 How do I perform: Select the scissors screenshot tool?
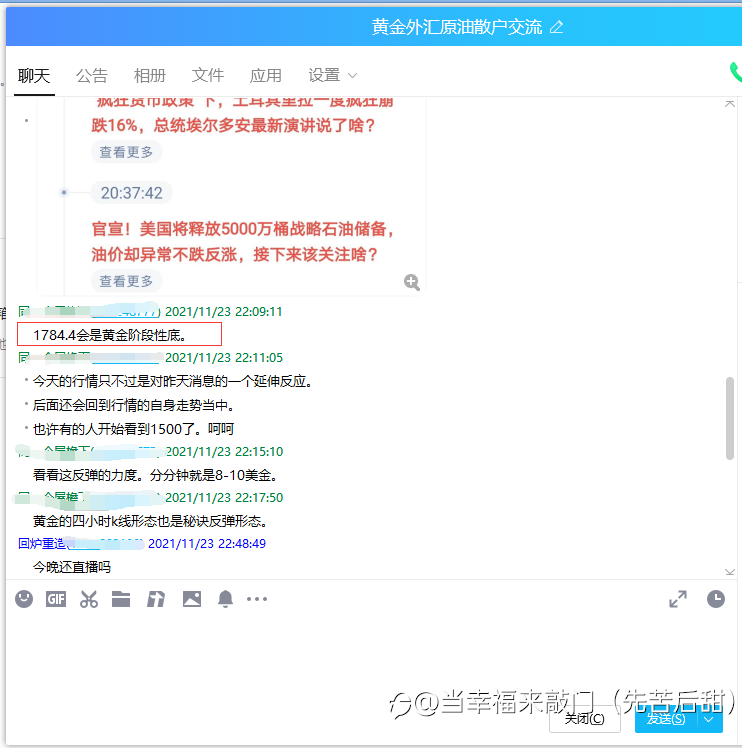click(x=89, y=599)
